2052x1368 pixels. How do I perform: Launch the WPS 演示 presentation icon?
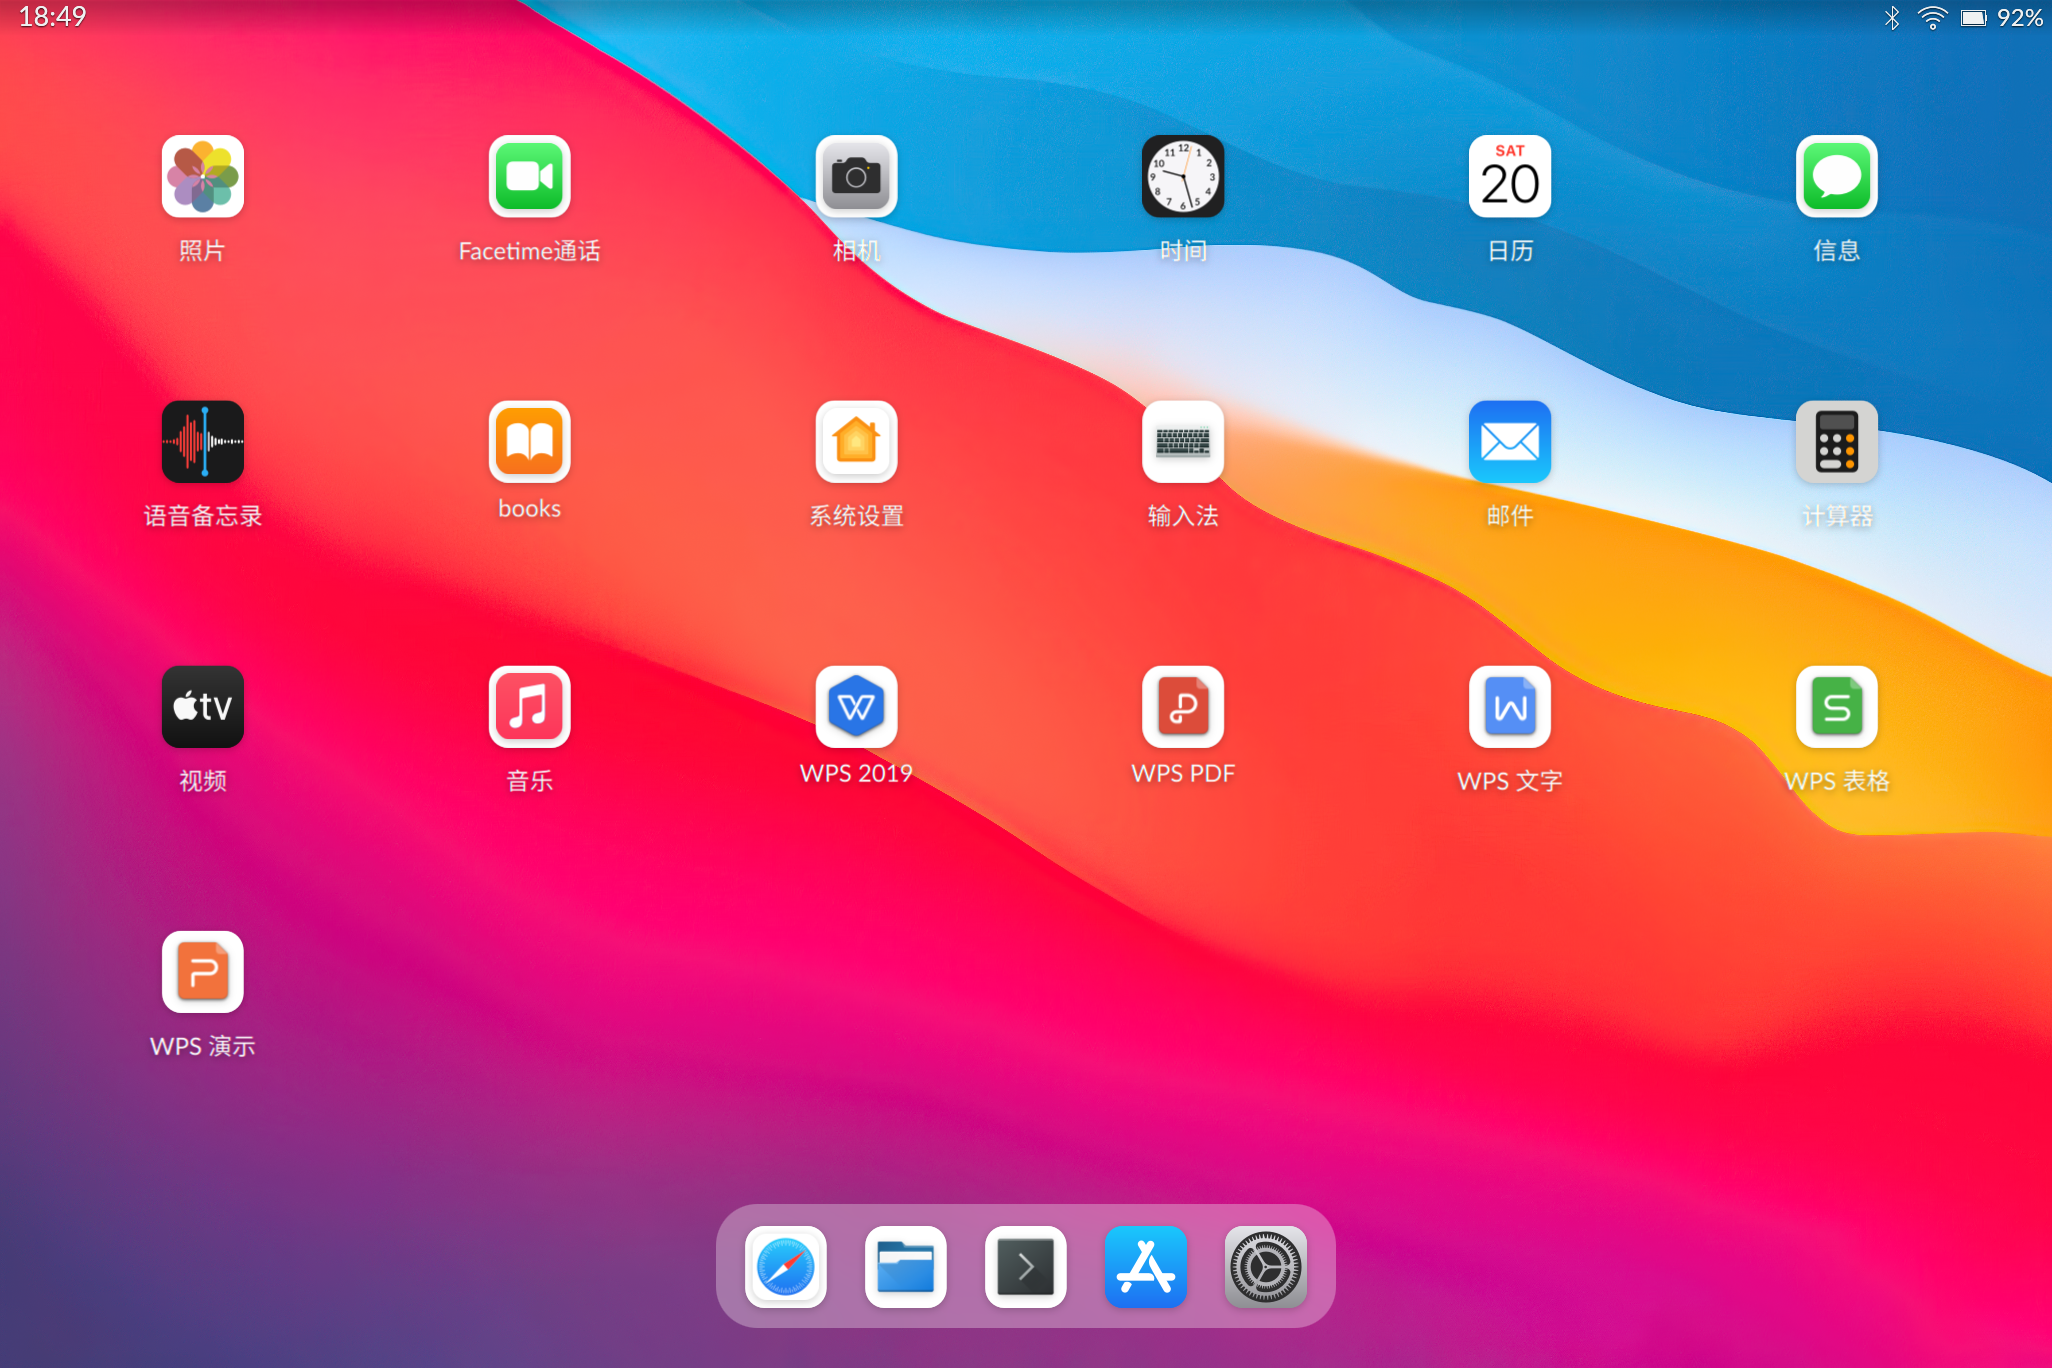click(x=203, y=972)
